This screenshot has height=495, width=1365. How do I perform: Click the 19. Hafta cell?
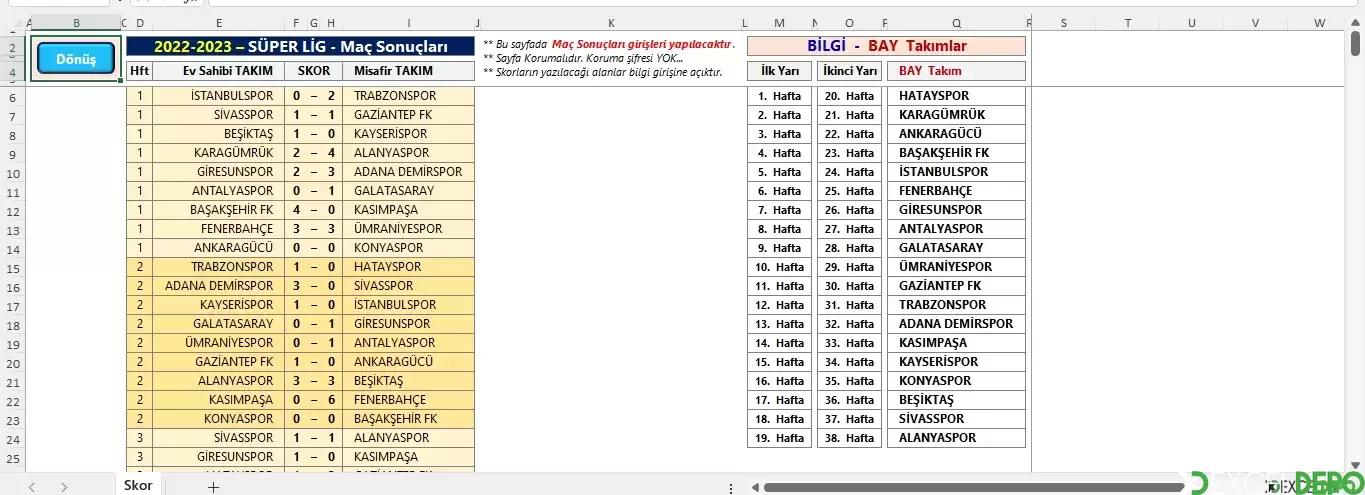(x=780, y=438)
